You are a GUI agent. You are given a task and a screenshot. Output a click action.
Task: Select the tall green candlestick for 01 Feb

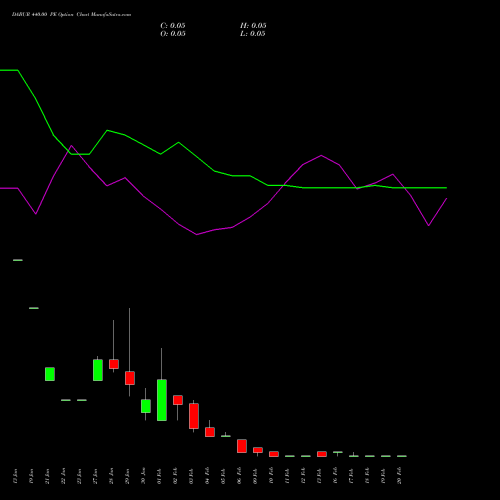click(162, 400)
